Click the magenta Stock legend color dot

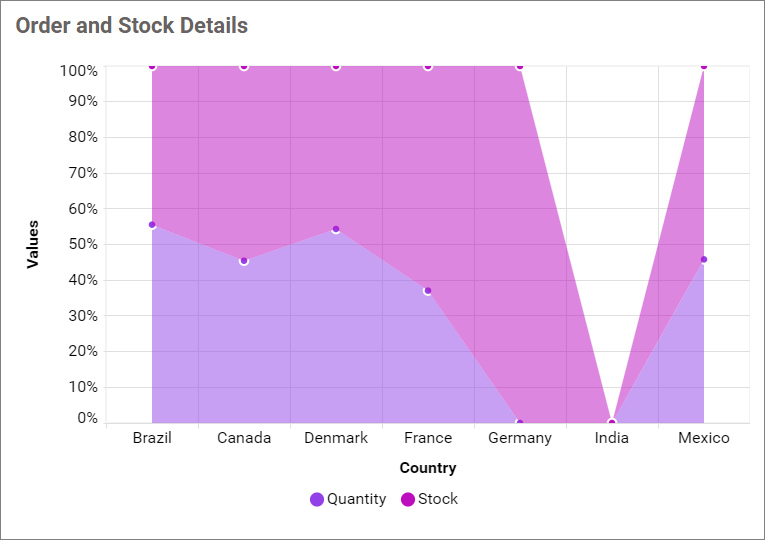click(408, 499)
